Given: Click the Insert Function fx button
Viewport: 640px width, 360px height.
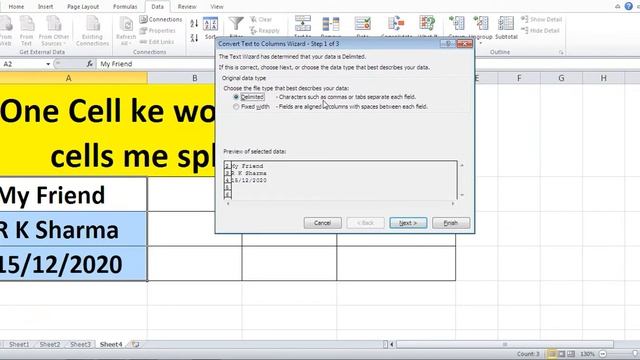Looking at the screenshot, I should (x=89, y=64).
